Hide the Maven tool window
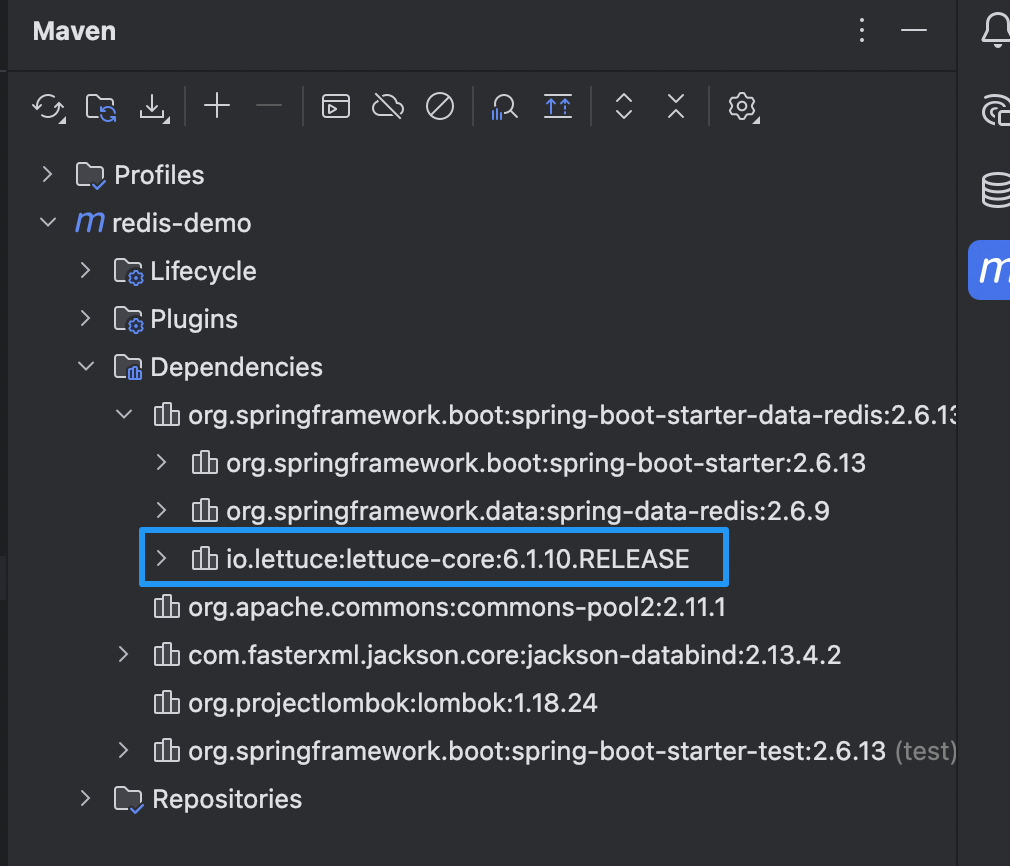This screenshot has width=1010, height=866. 913,30
